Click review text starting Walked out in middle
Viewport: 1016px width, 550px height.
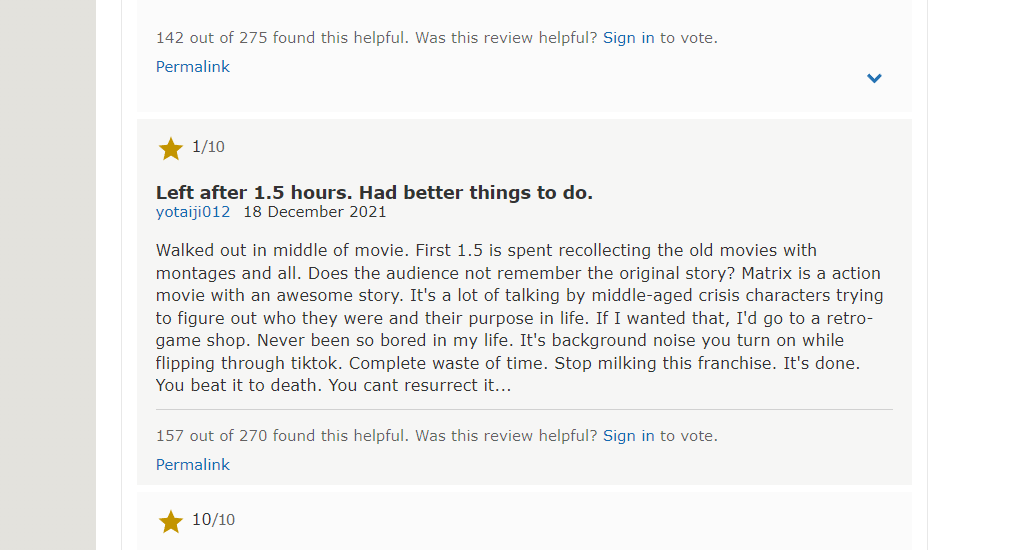(x=520, y=317)
